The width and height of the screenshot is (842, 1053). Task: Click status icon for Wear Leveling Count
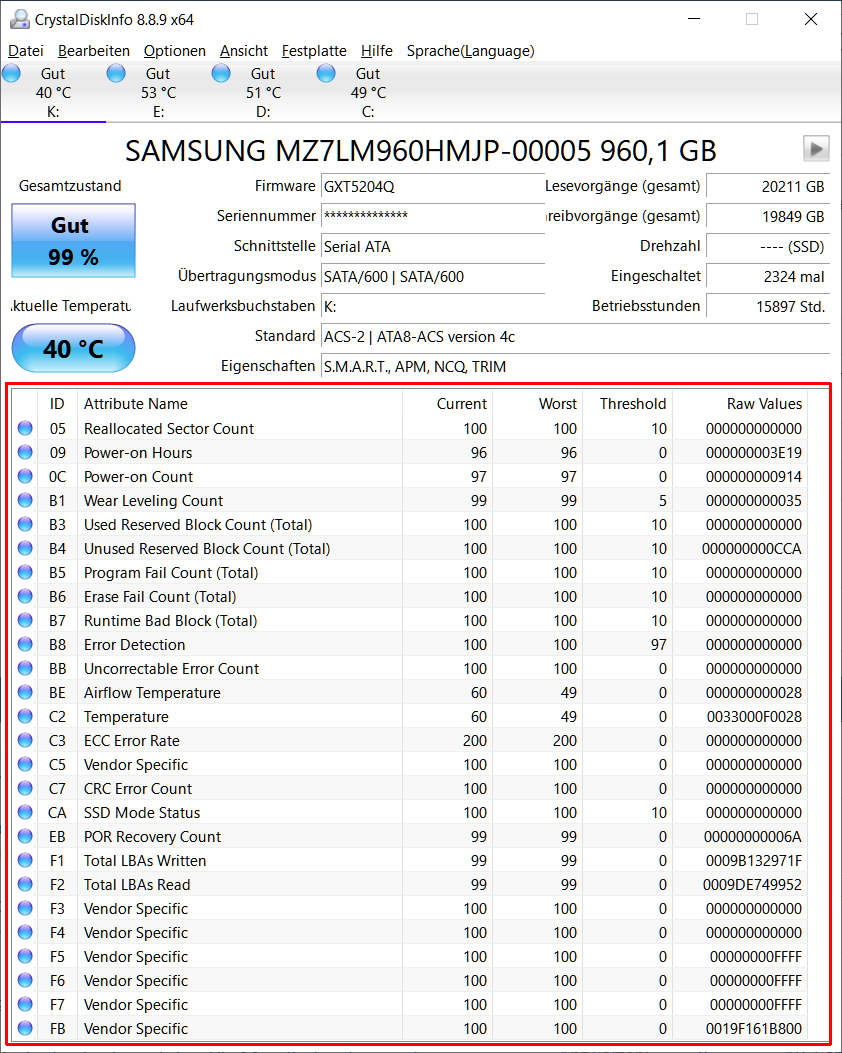(25, 500)
